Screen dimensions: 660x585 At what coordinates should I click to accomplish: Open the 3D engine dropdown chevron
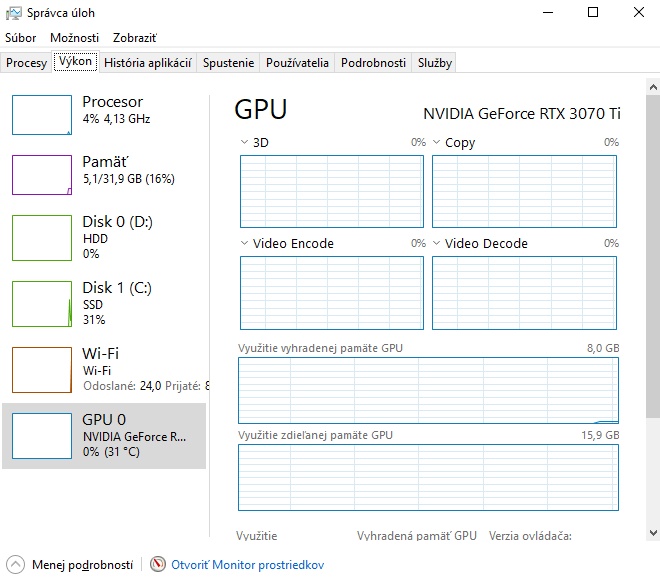tap(244, 142)
